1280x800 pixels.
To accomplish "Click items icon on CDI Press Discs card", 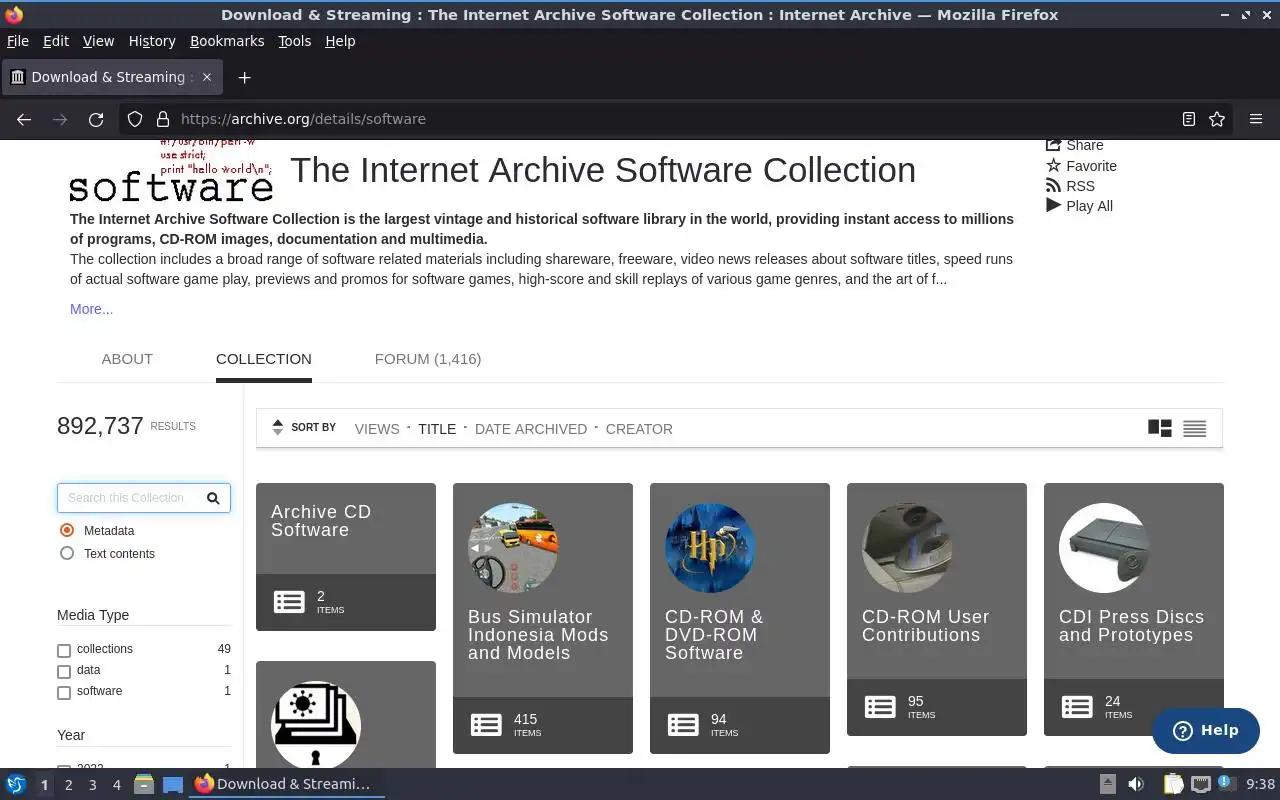I will [x=1077, y=707].
